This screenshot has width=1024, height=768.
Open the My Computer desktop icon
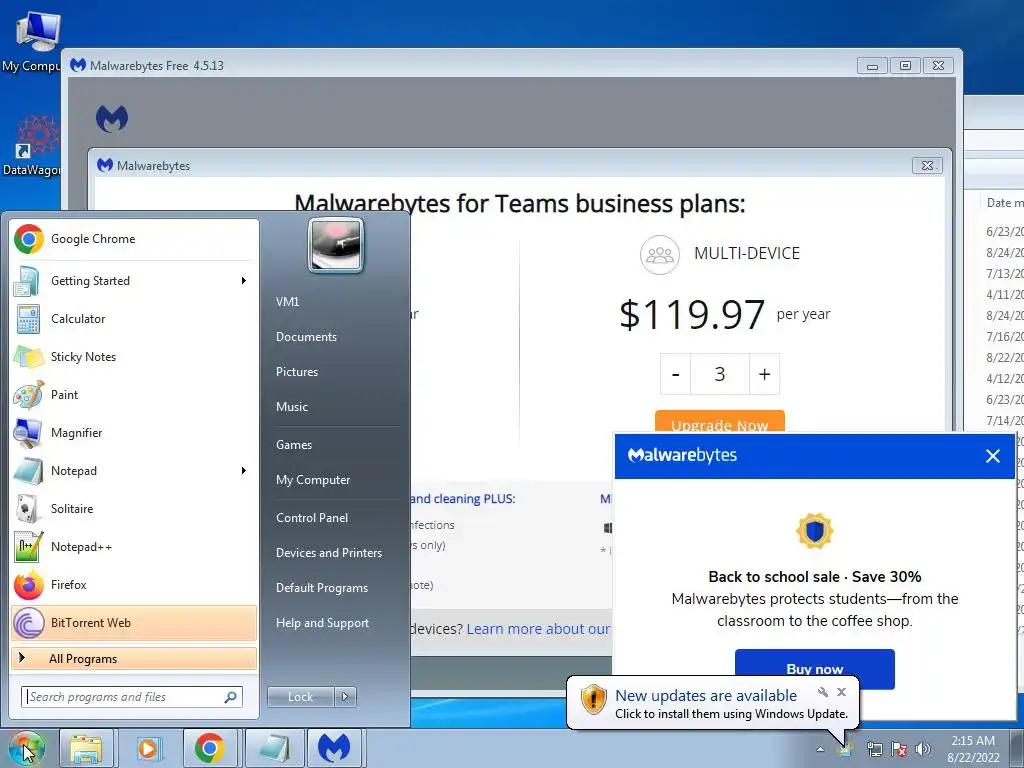point(34,40)
